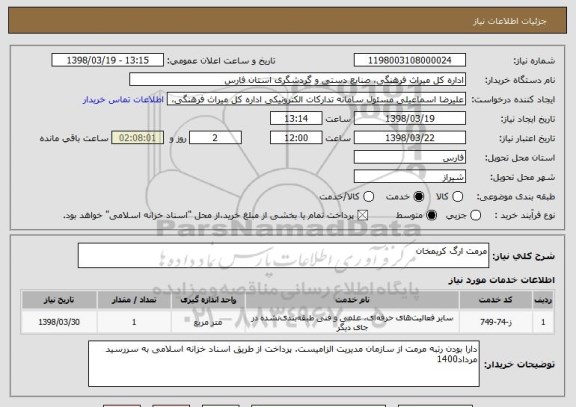This screenshot has height=407, width=576.
Task: Click the quantity cell of service ز-74-749
Action: (x=134, y=322)
